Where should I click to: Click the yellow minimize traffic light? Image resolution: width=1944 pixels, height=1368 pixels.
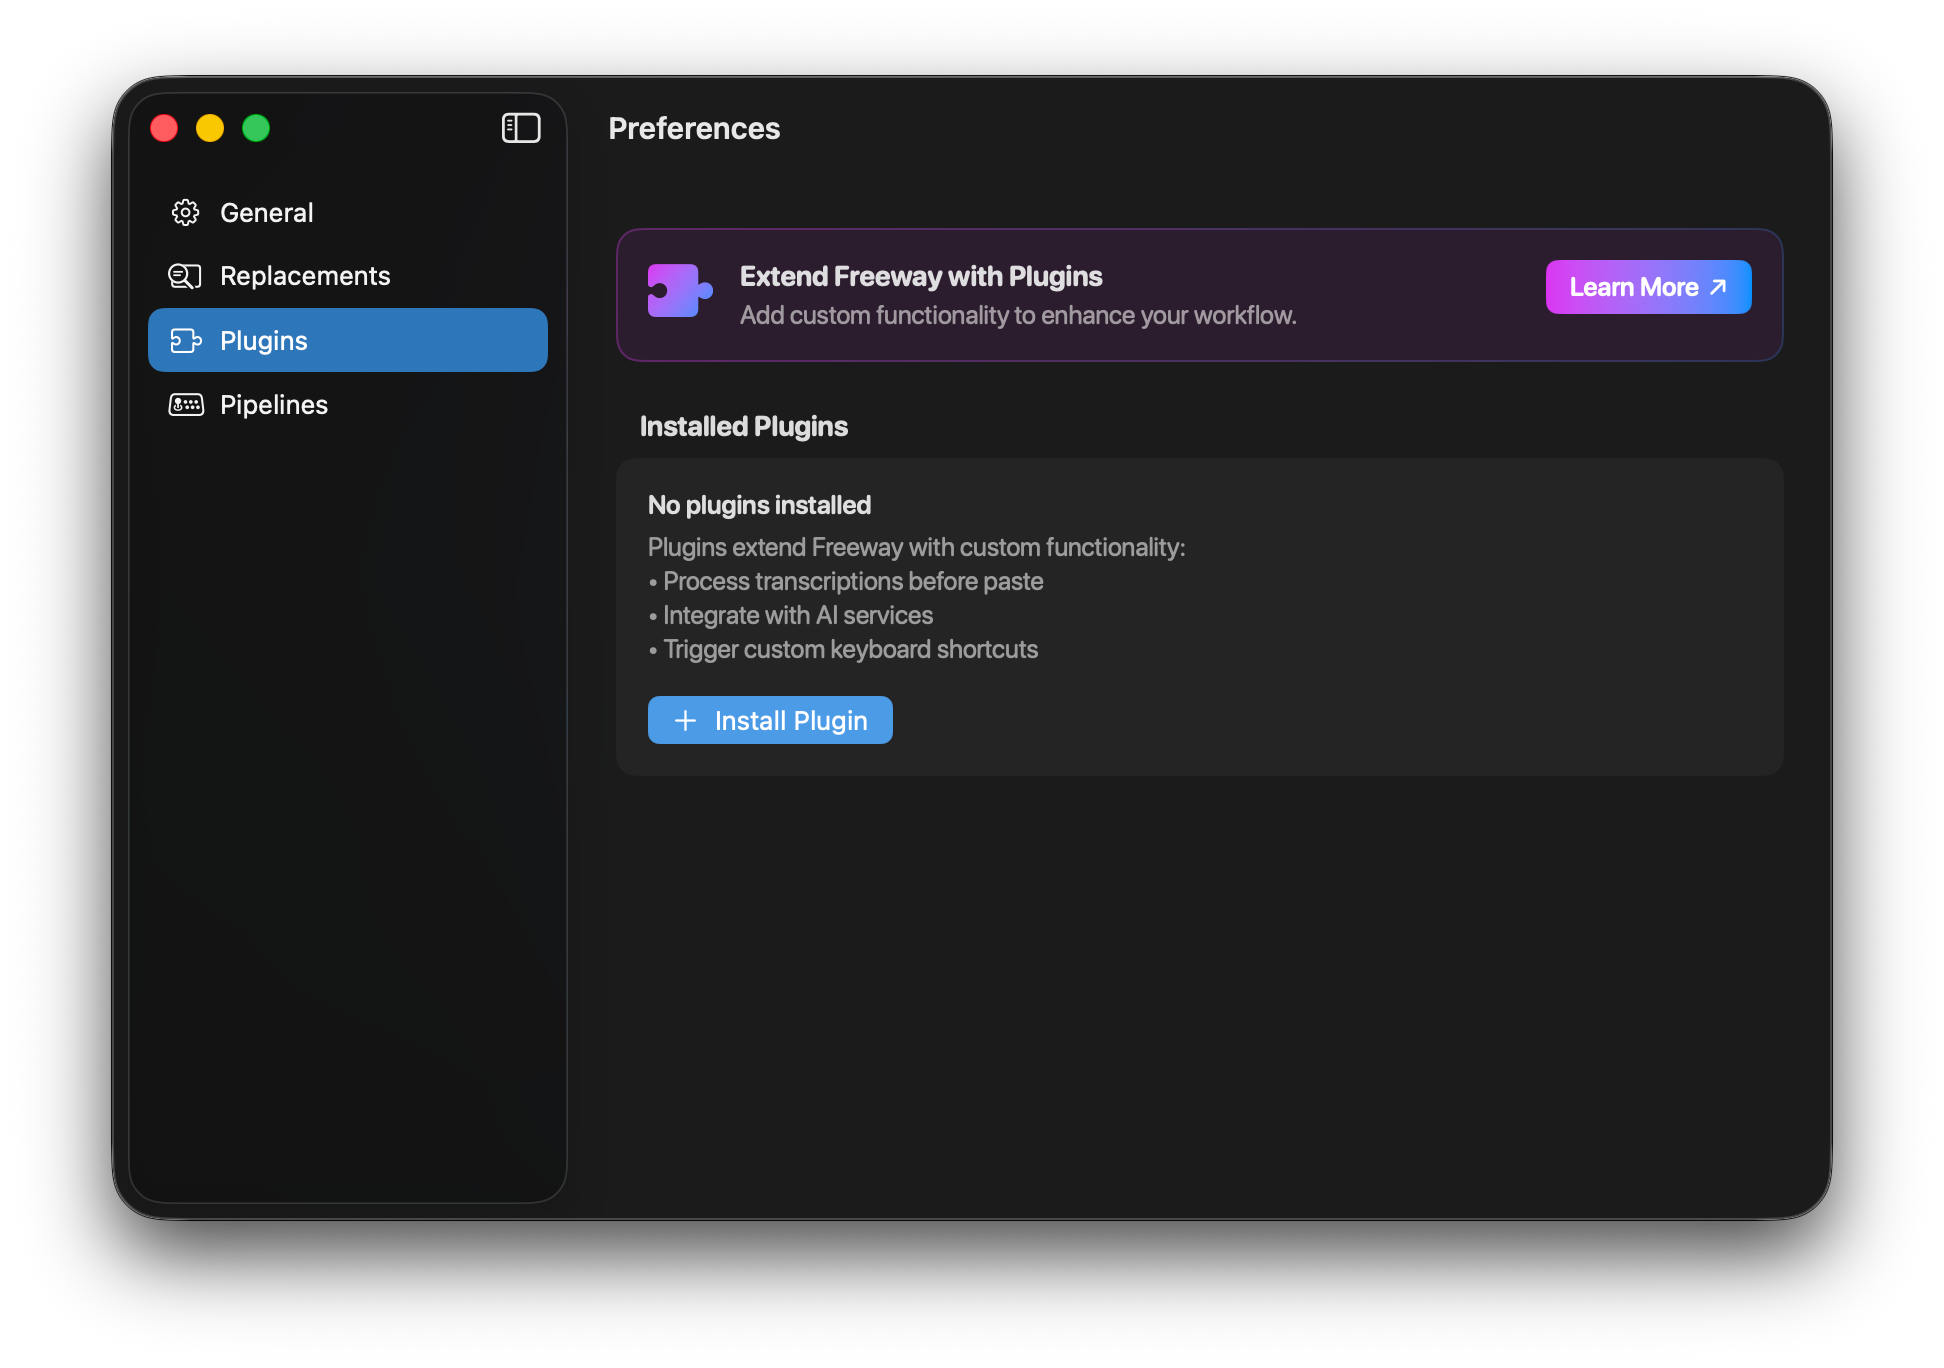click(x=210, y=128)
